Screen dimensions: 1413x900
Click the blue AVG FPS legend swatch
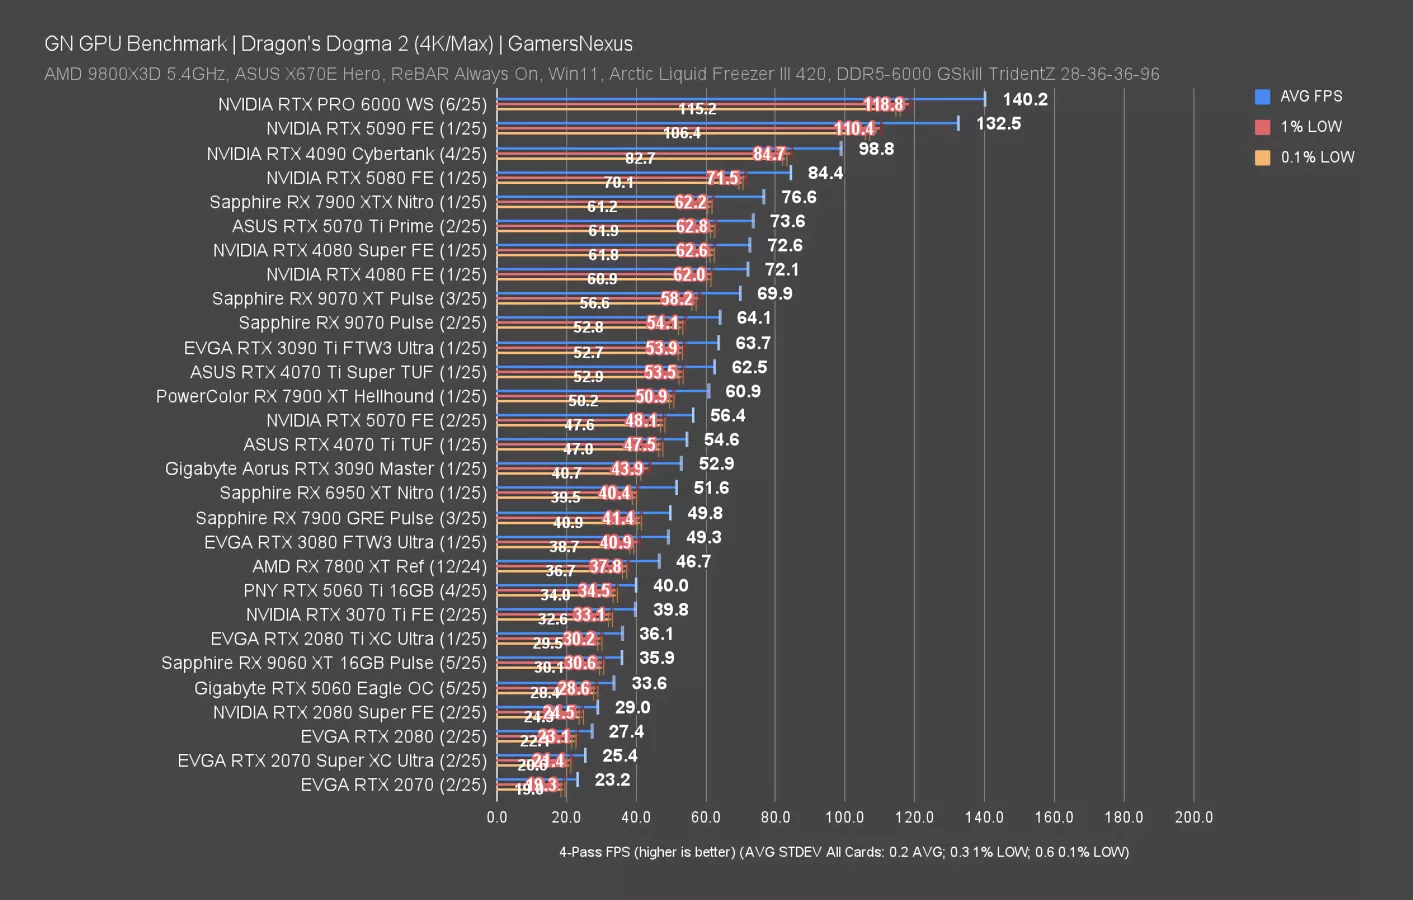tap(1262, 97)
